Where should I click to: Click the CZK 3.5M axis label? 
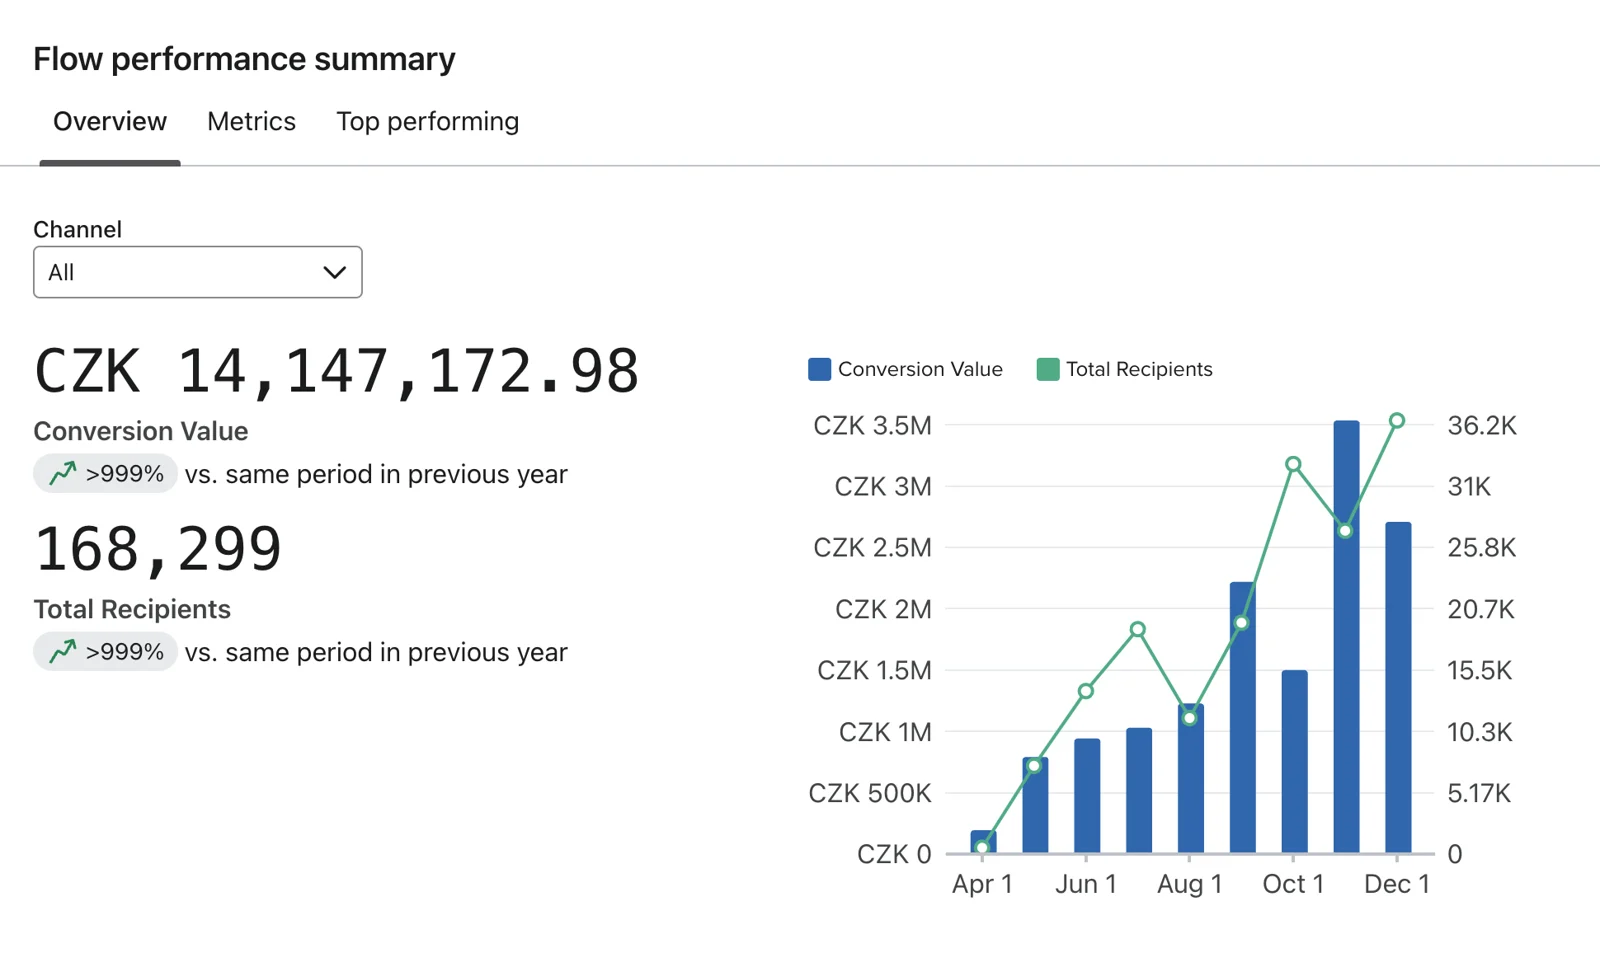[x=872, y=426]
